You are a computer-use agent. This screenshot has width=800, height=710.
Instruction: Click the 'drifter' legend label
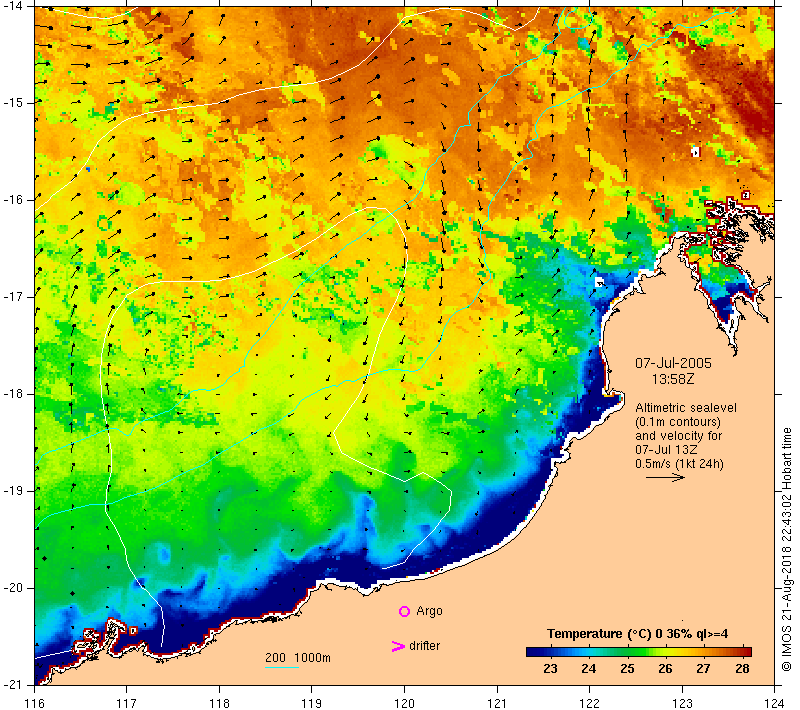tap(424, 646)
